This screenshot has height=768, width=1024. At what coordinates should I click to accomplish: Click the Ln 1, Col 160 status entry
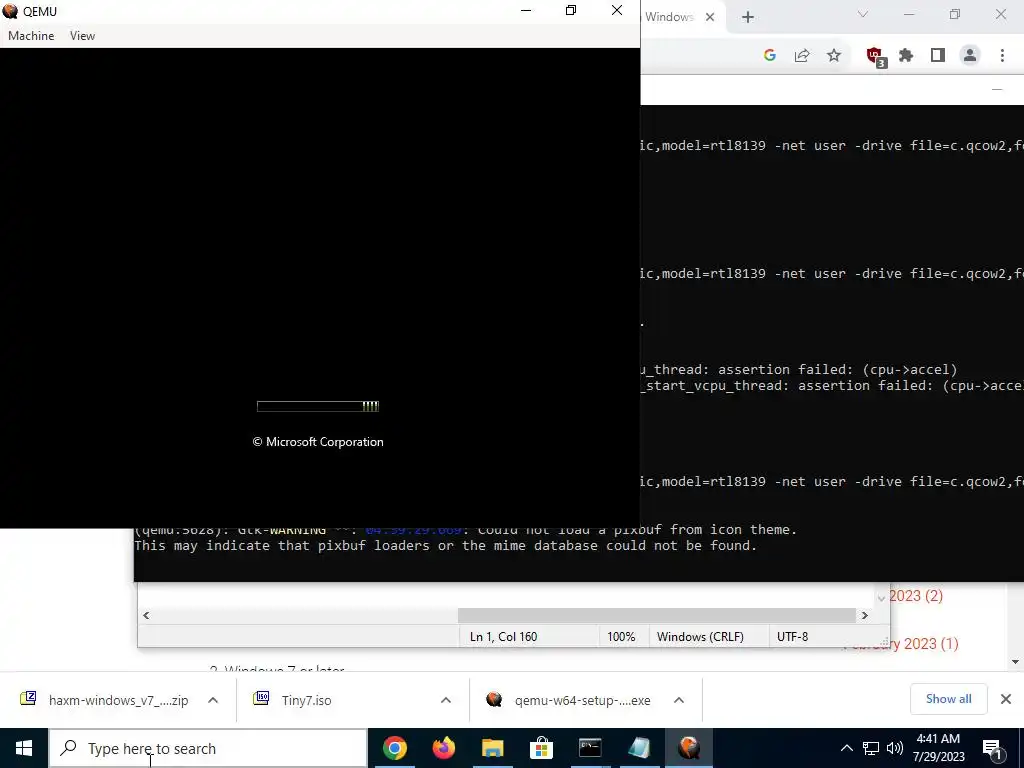[504, 637]
